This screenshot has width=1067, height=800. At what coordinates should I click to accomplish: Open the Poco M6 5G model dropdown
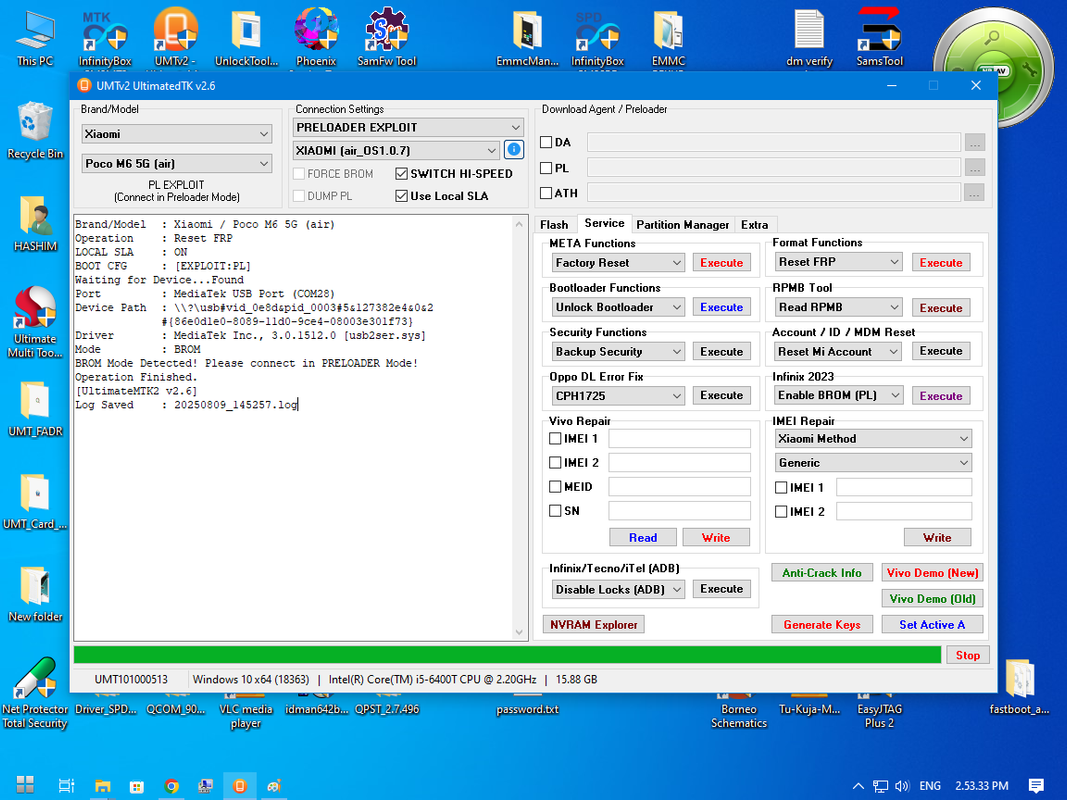pyautogui.click(x=176, y=163)
